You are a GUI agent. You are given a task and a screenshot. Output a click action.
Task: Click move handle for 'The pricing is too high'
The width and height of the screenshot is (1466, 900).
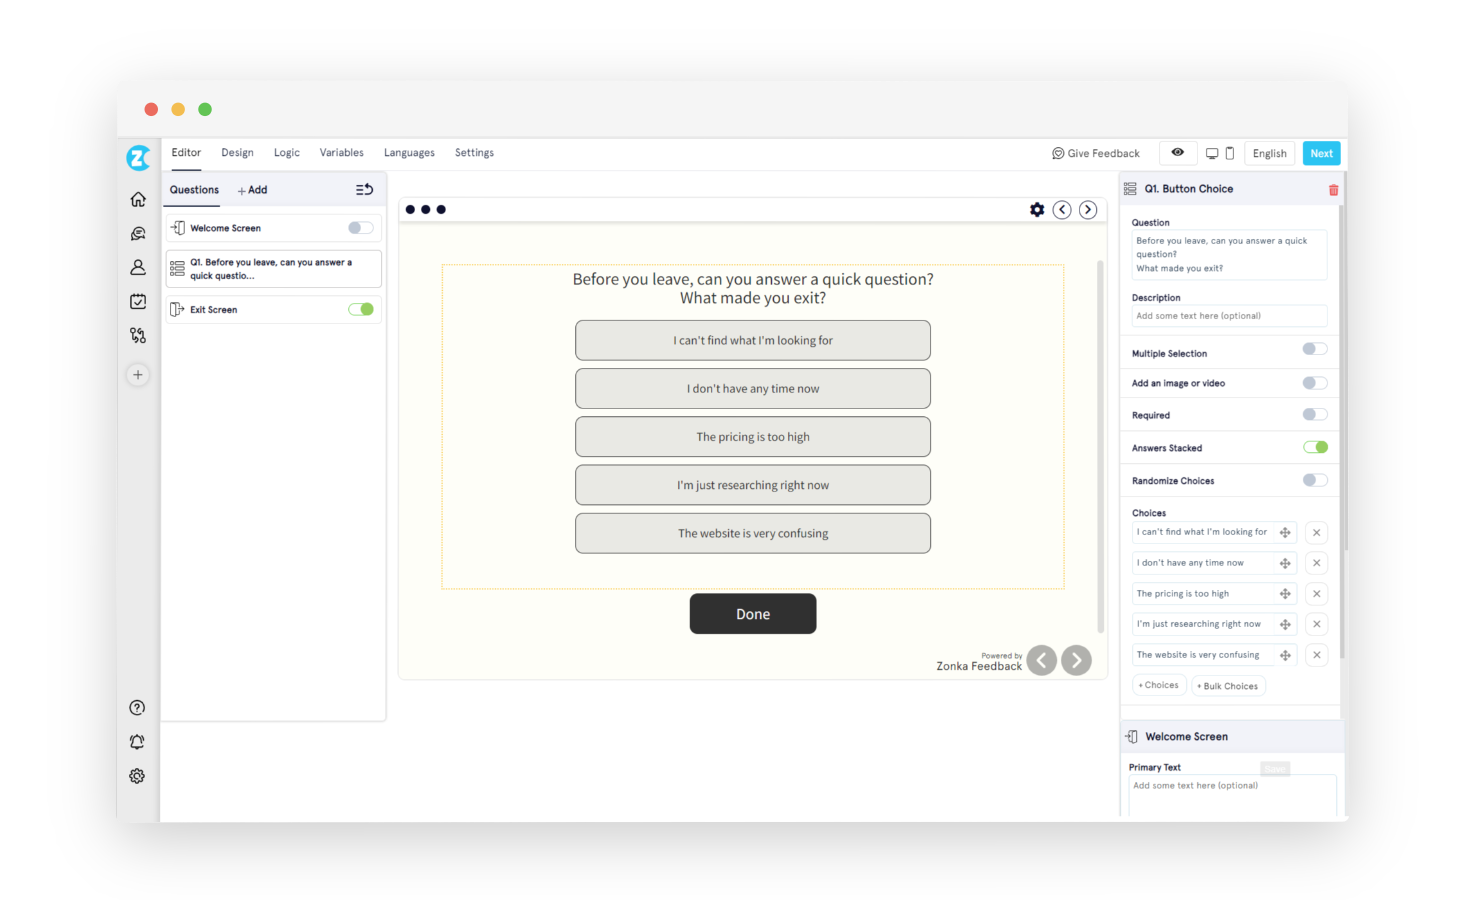click(x=1285, y=594)
